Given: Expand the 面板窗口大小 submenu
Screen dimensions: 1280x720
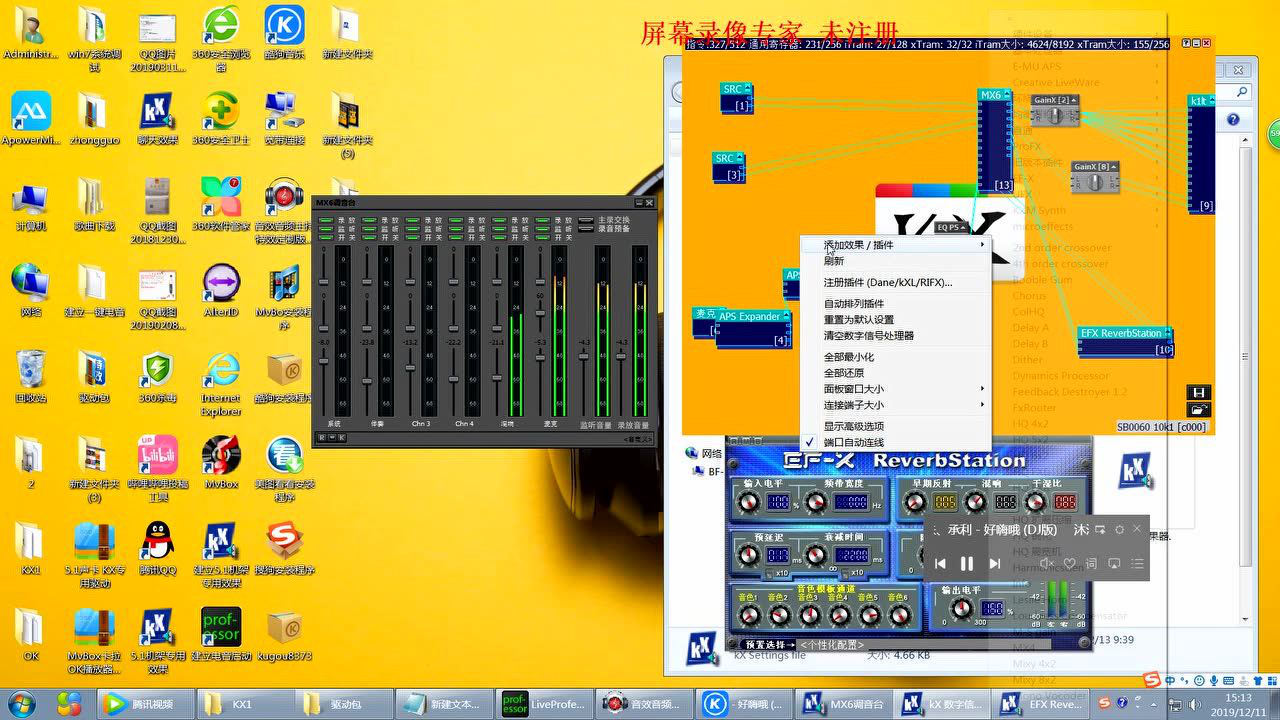Looking at the screenshot, I should pyautogui.click(x=896, y=389).
